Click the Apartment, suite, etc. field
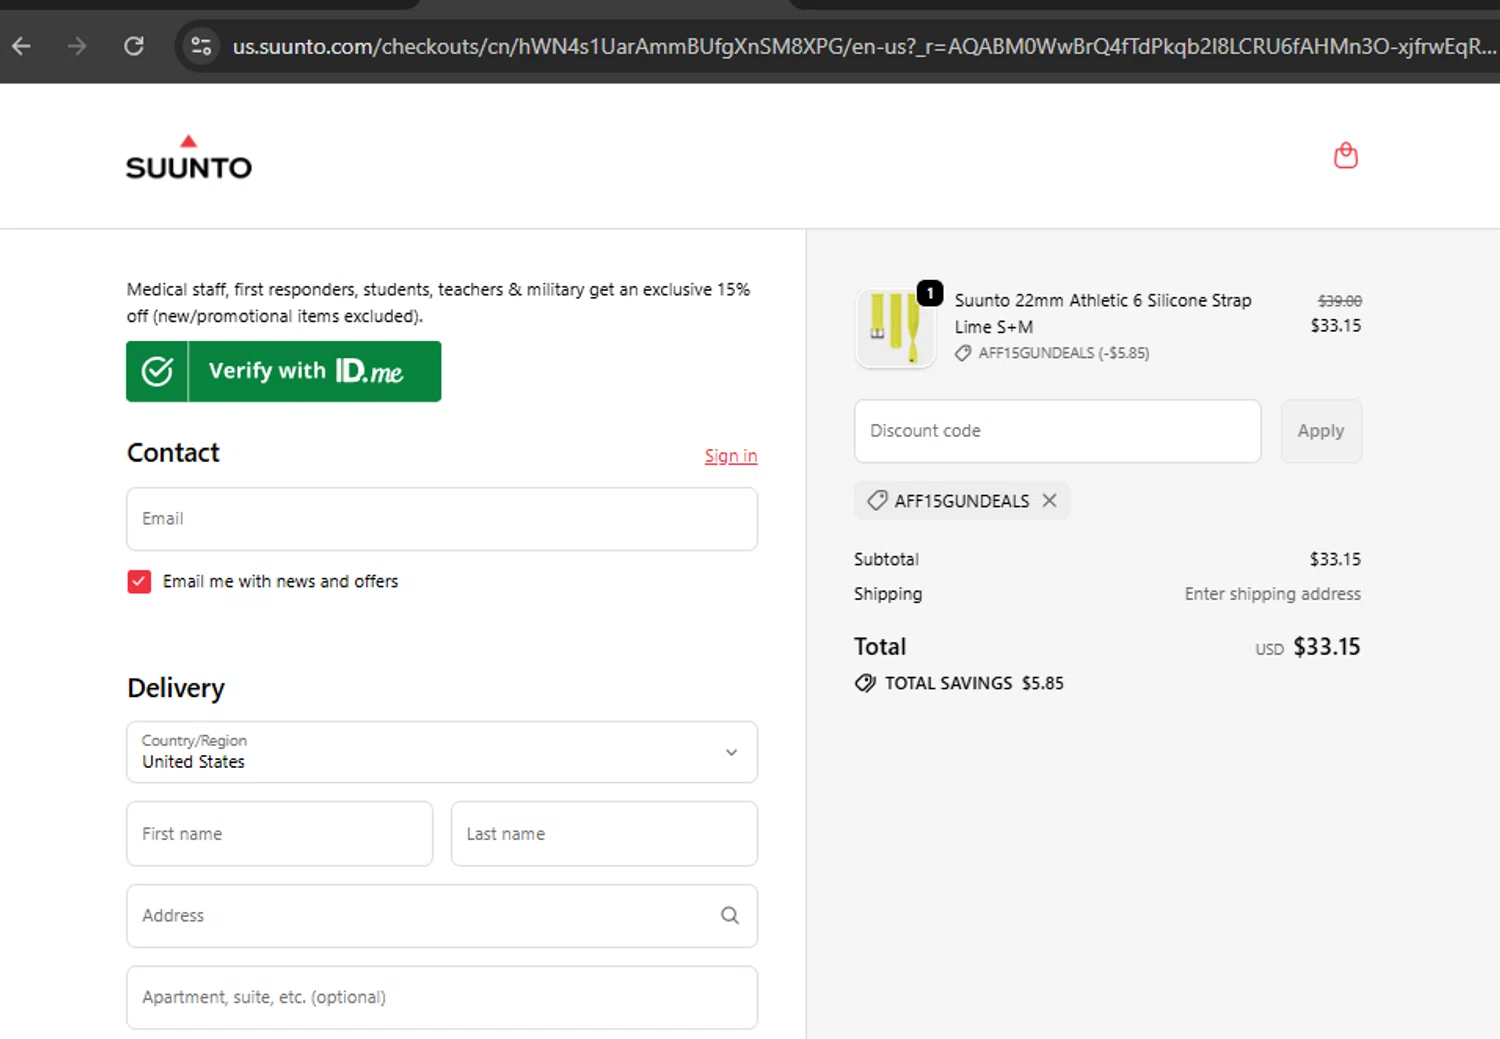Screen dimensions: 1500x1039 click(442, 998)
